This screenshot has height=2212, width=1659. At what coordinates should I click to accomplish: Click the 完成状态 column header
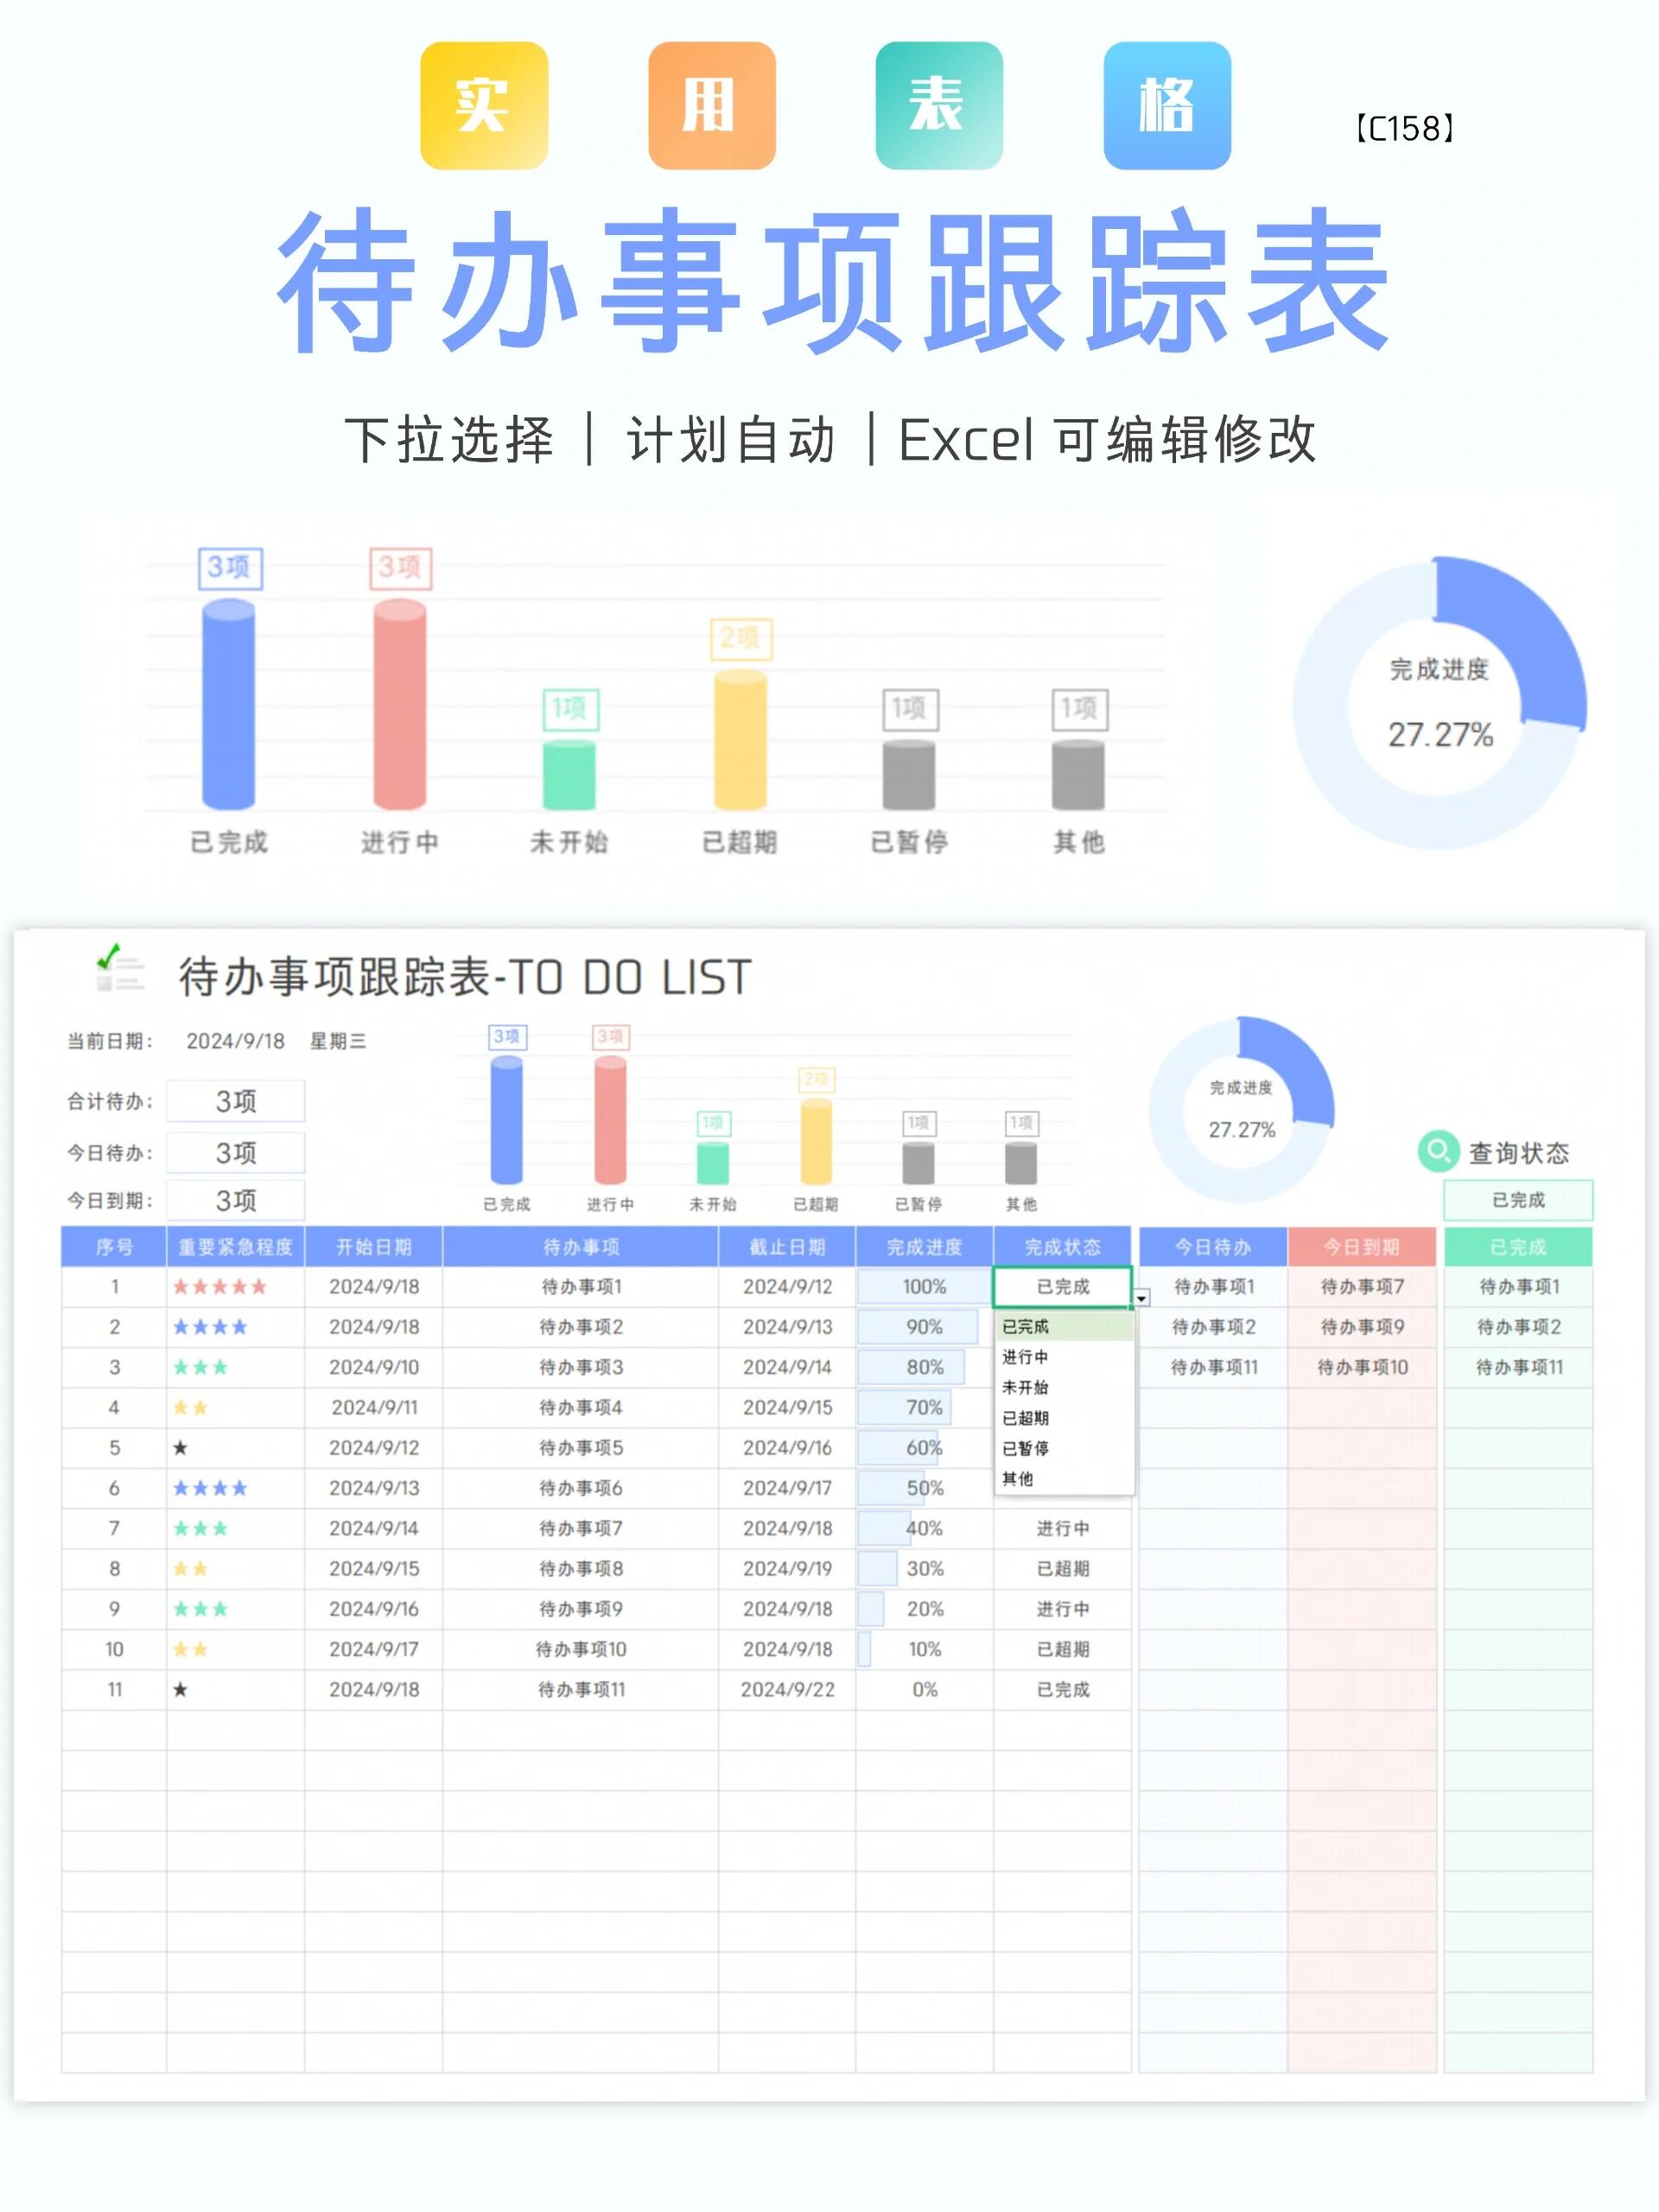(x=1062, y=1247)
